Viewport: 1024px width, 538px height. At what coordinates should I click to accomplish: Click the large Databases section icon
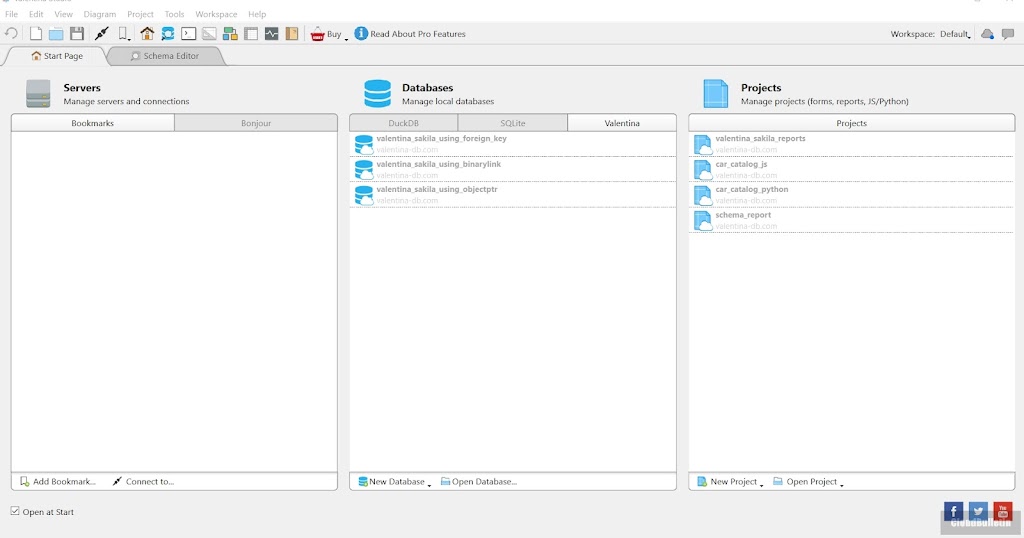377,93
